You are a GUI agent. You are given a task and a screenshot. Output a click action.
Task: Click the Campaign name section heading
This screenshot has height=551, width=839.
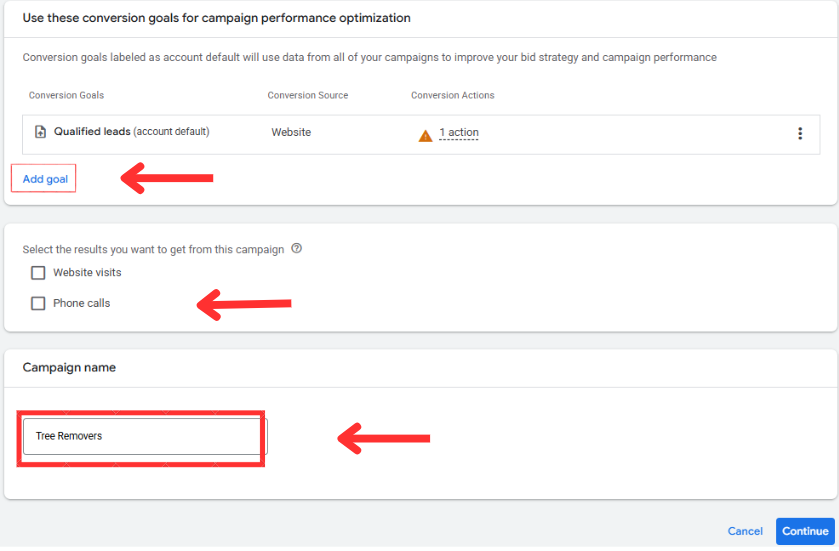69,368
